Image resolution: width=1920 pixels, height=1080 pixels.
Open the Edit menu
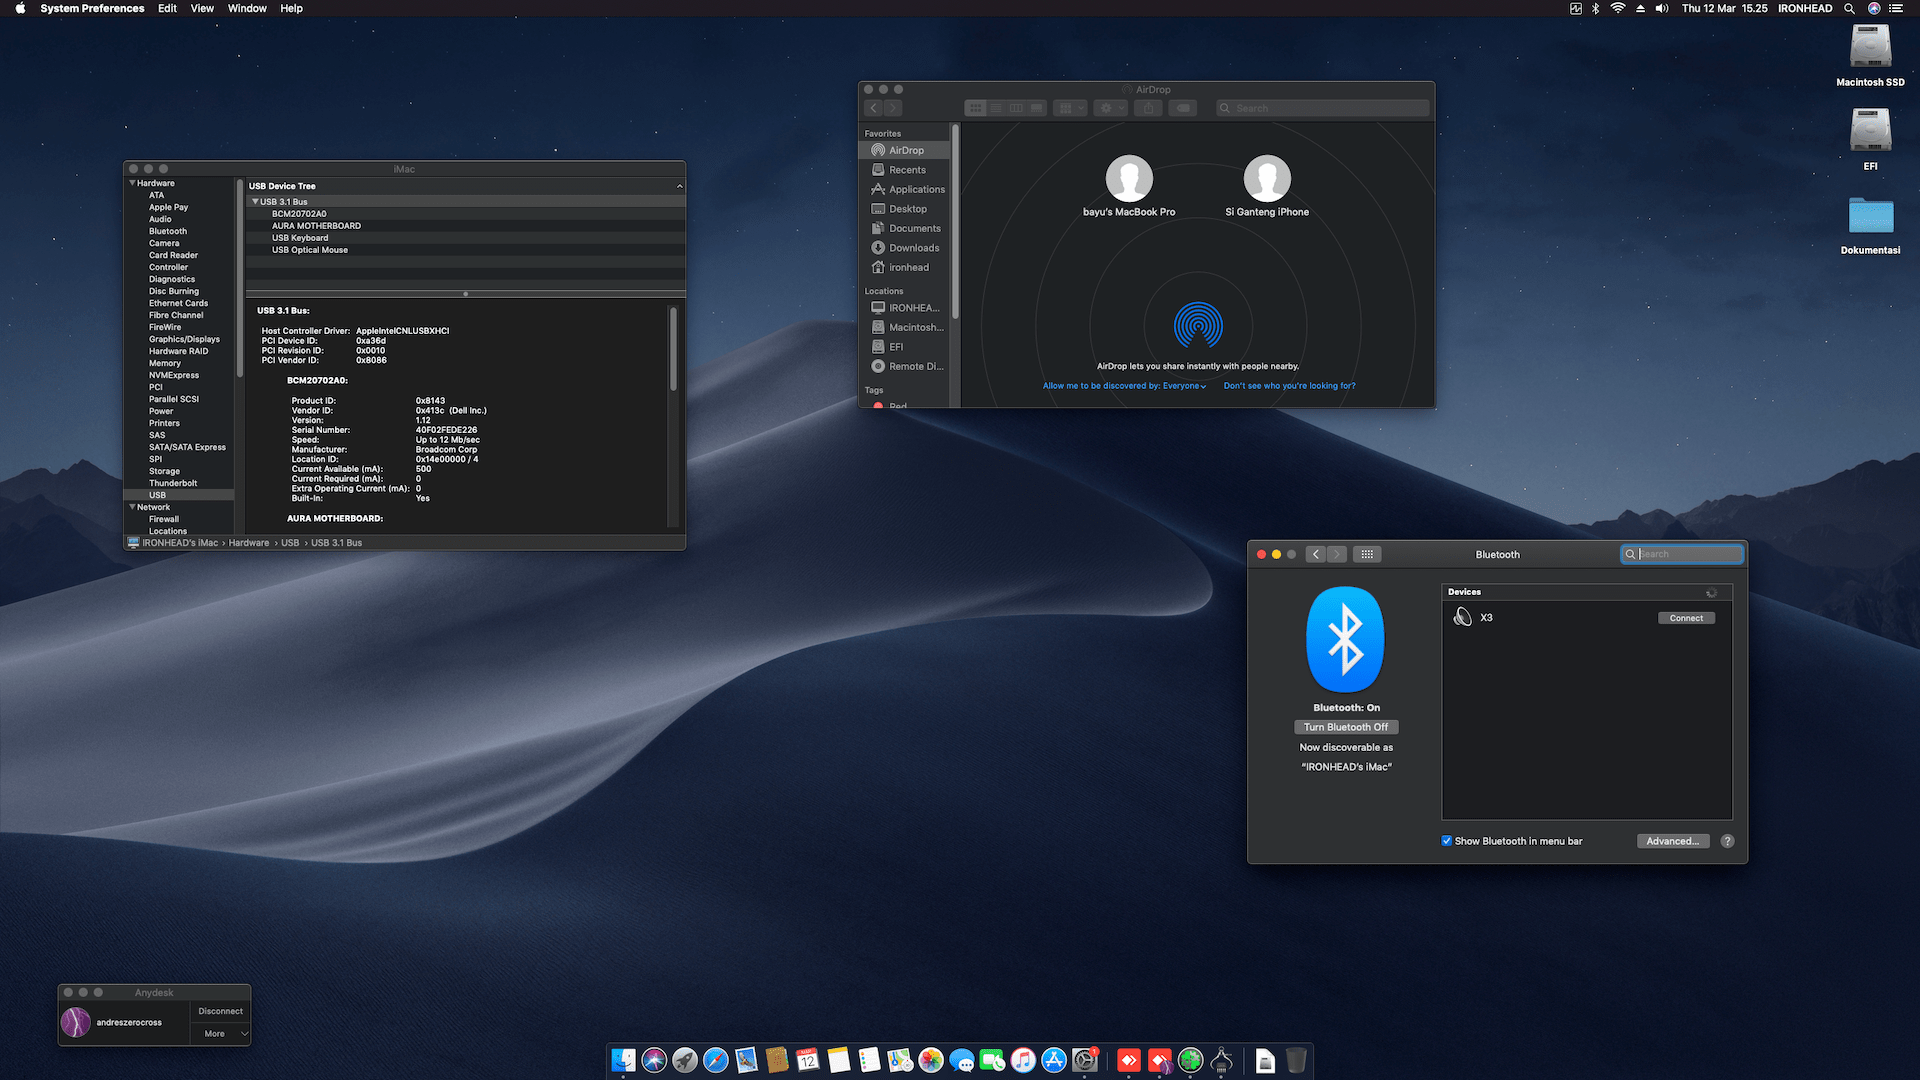(x=167, y=8)
